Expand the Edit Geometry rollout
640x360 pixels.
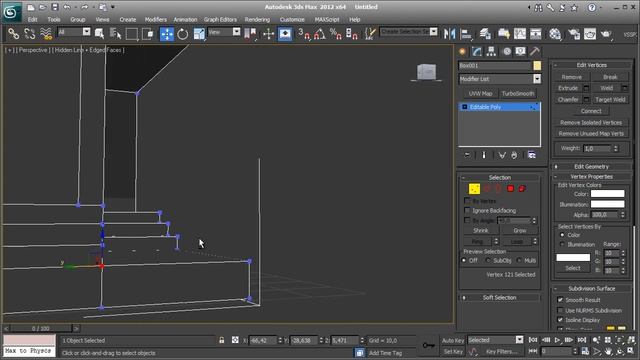point(591,167)
